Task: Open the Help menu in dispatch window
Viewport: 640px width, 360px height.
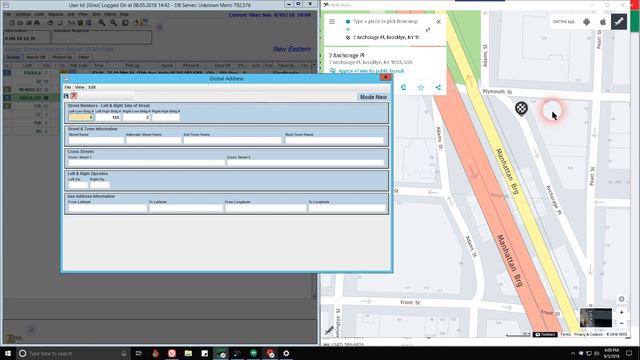Action: pos(124,14)
